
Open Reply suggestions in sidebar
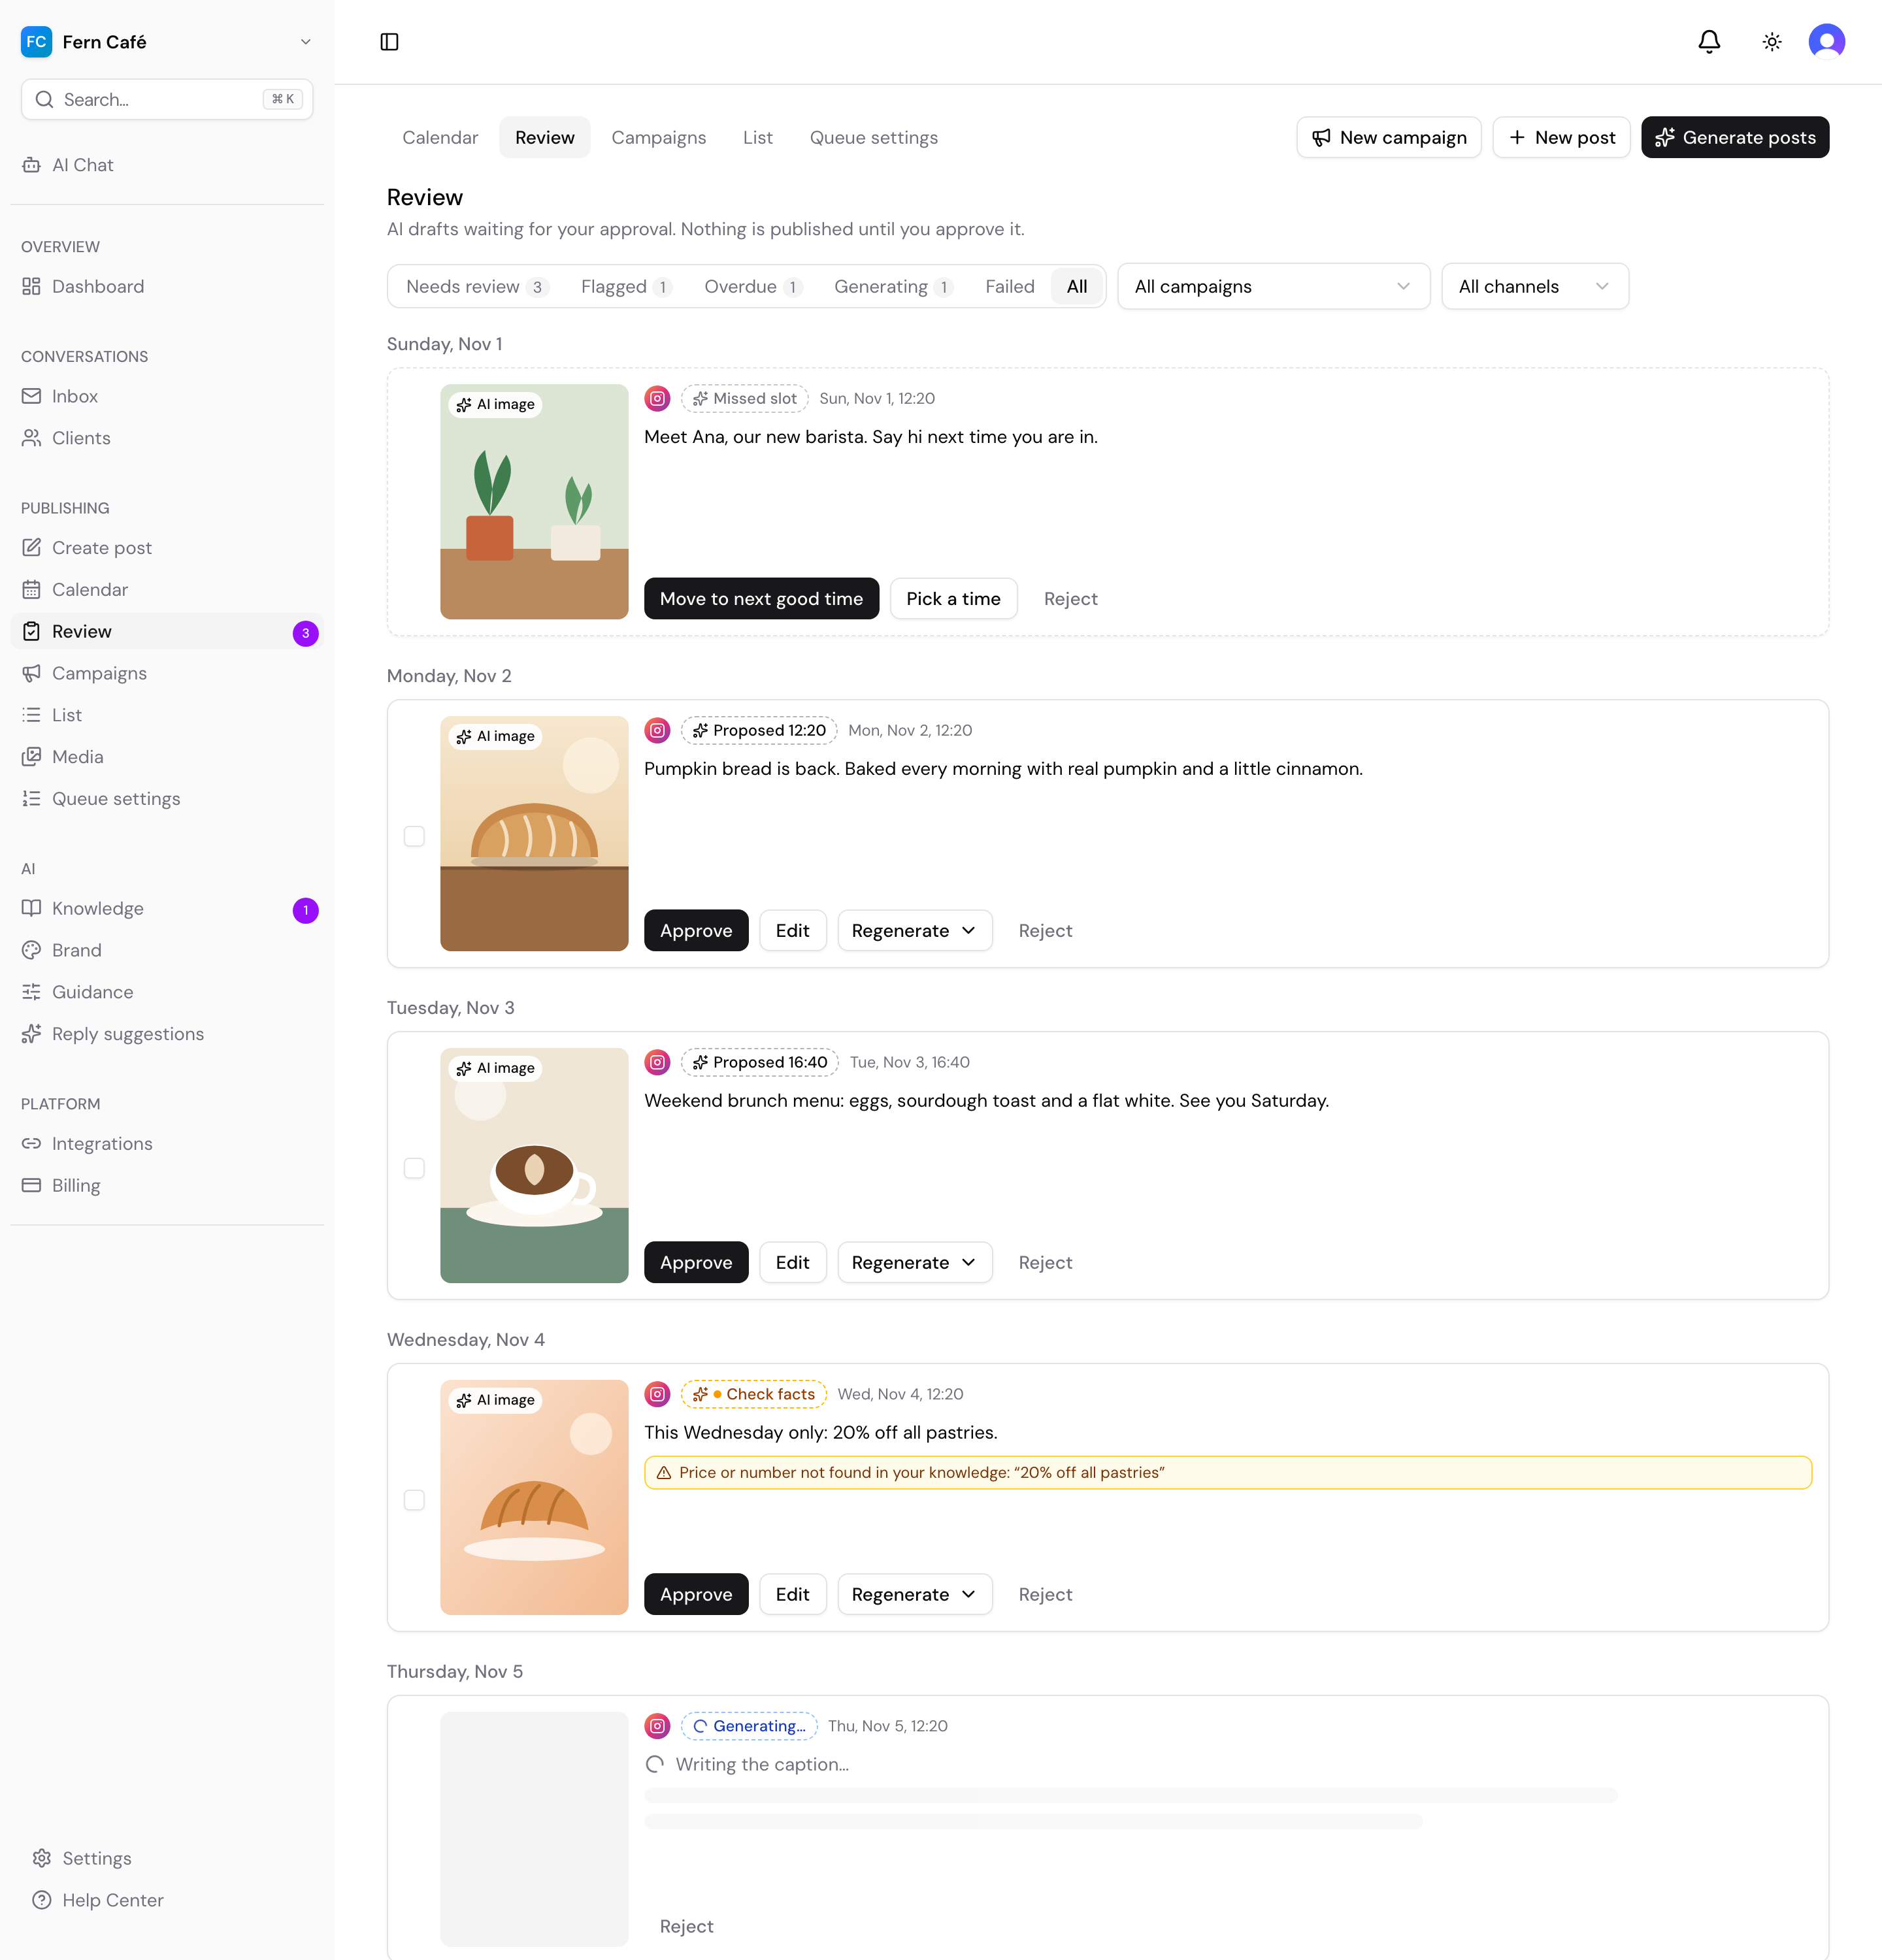(x=167, y=1034)
